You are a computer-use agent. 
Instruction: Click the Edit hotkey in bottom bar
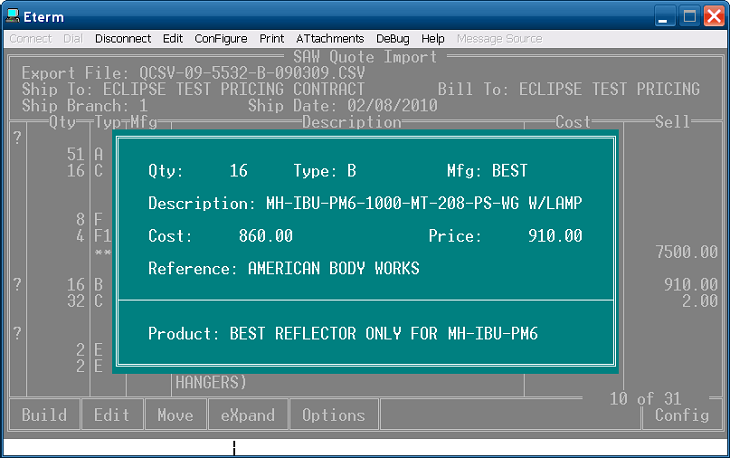pos(112,414)
